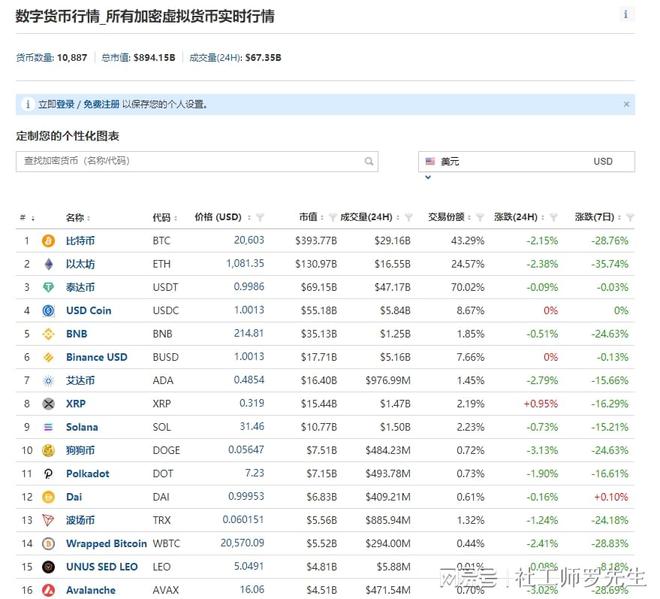This screenshot has height=599, width=660.
Task: Click the Wrapped Bitcoin logo icon
Action: point(48,544)
